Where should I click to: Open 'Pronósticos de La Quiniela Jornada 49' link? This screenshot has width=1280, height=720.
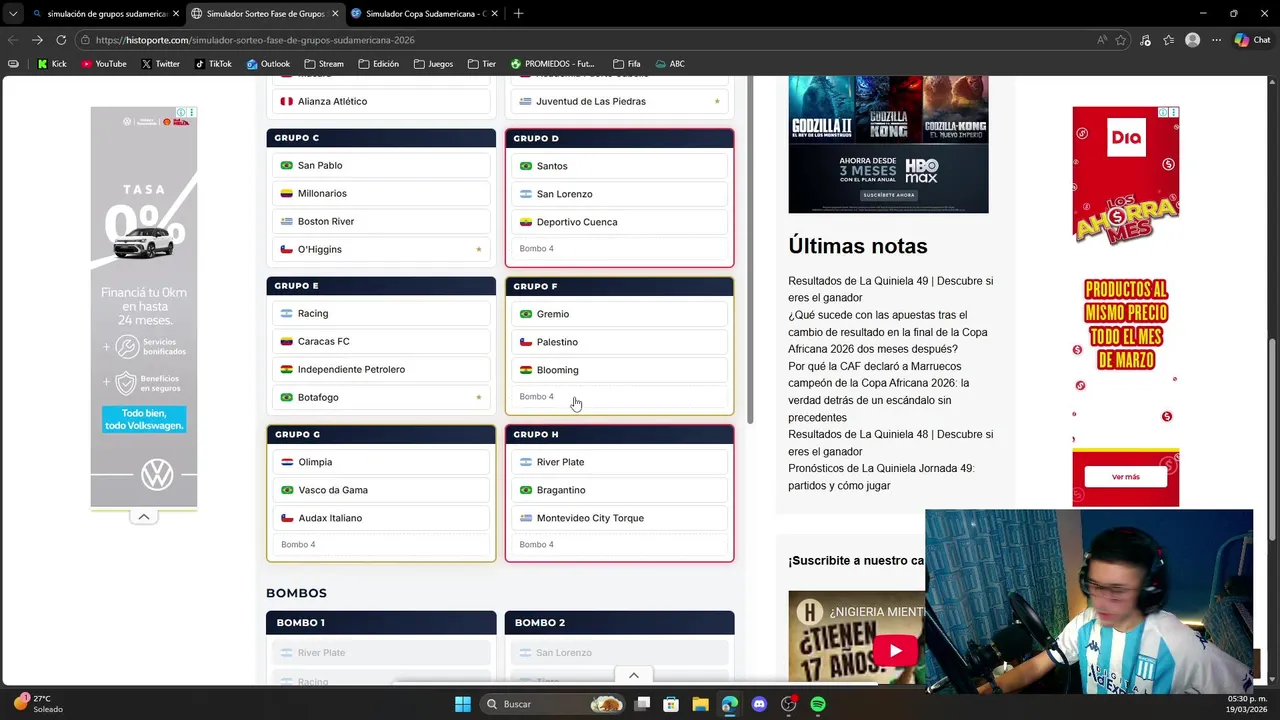(881, 477)
